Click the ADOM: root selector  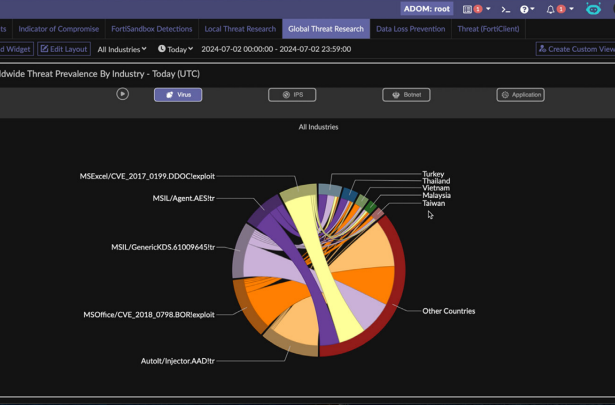[426, 9]
